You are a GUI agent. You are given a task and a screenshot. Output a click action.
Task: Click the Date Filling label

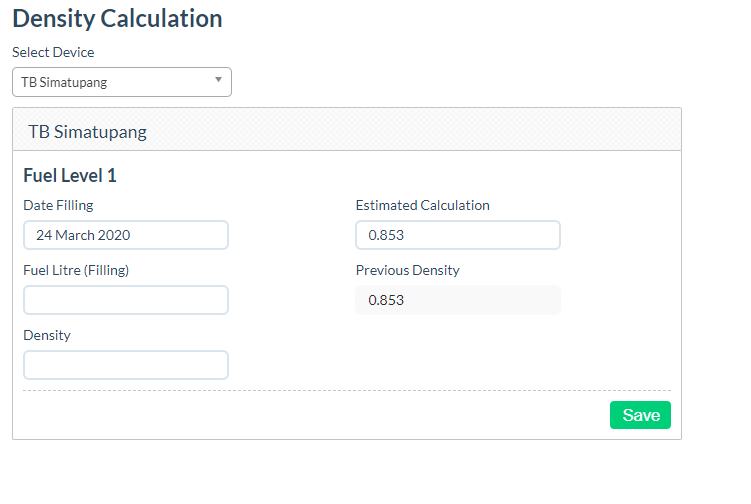(58, 205)
